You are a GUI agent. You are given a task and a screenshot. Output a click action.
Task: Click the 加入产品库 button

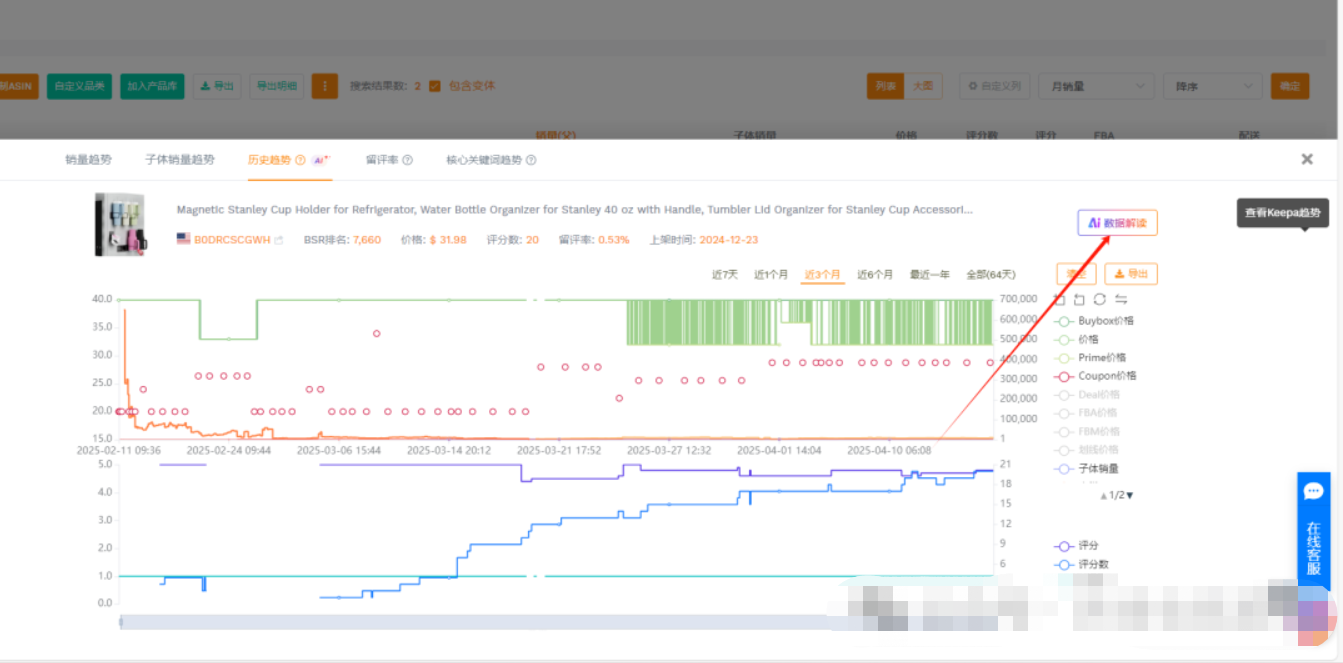[152, 86]
